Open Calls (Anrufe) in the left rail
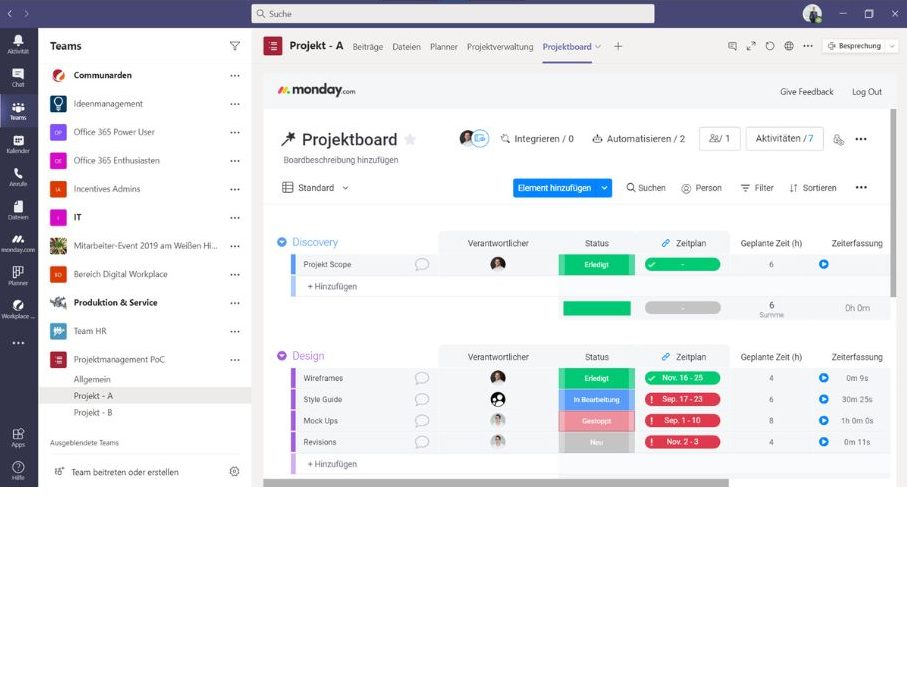 [x=18, y=177]
